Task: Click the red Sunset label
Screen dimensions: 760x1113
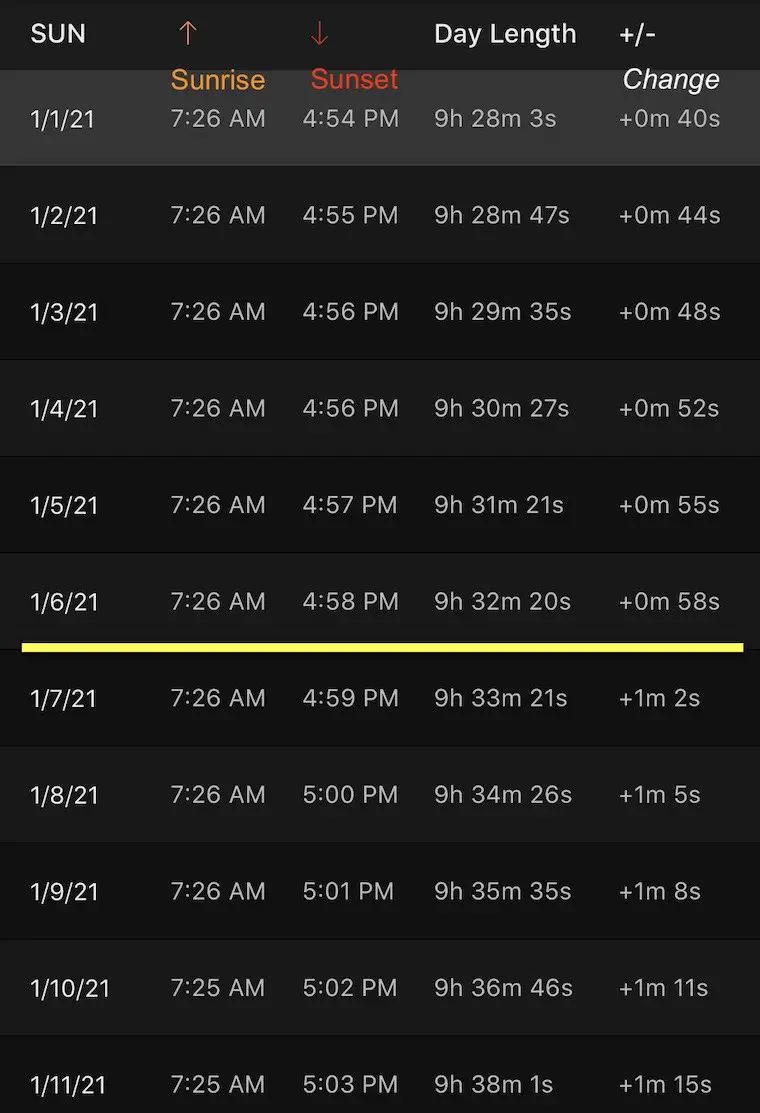Action: [x=354, y=79]
